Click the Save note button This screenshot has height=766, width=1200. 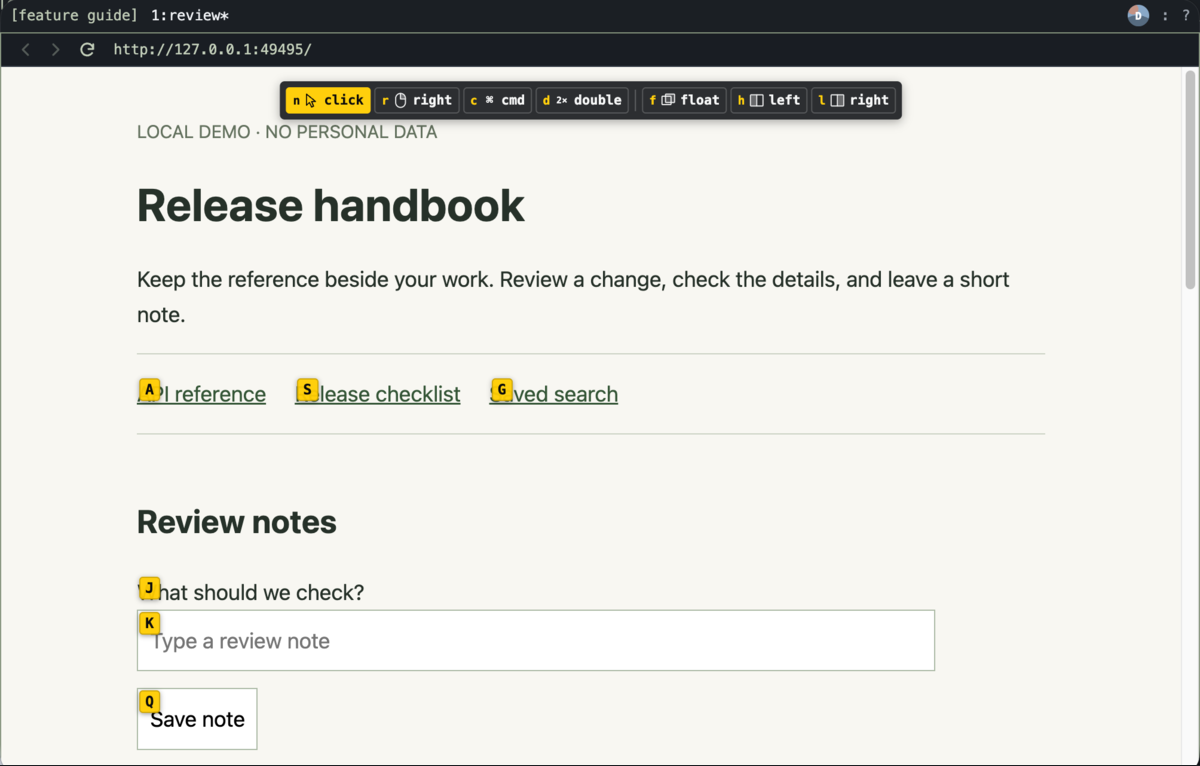point(197,719)
